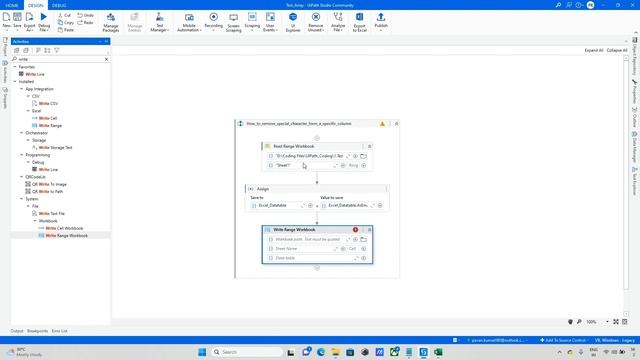The width and height of the screenshot is (640, 360).
Task: Click the Redo command
Action: [x=86, y=22]
